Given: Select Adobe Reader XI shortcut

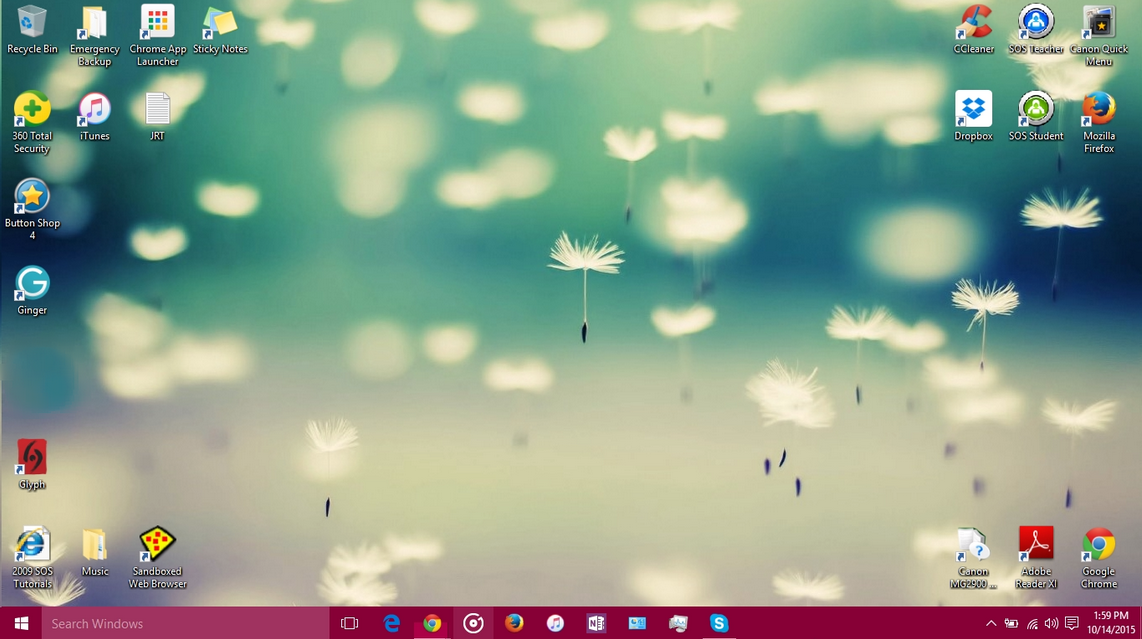Looking at the screenshot, I should pos(1036,557).
